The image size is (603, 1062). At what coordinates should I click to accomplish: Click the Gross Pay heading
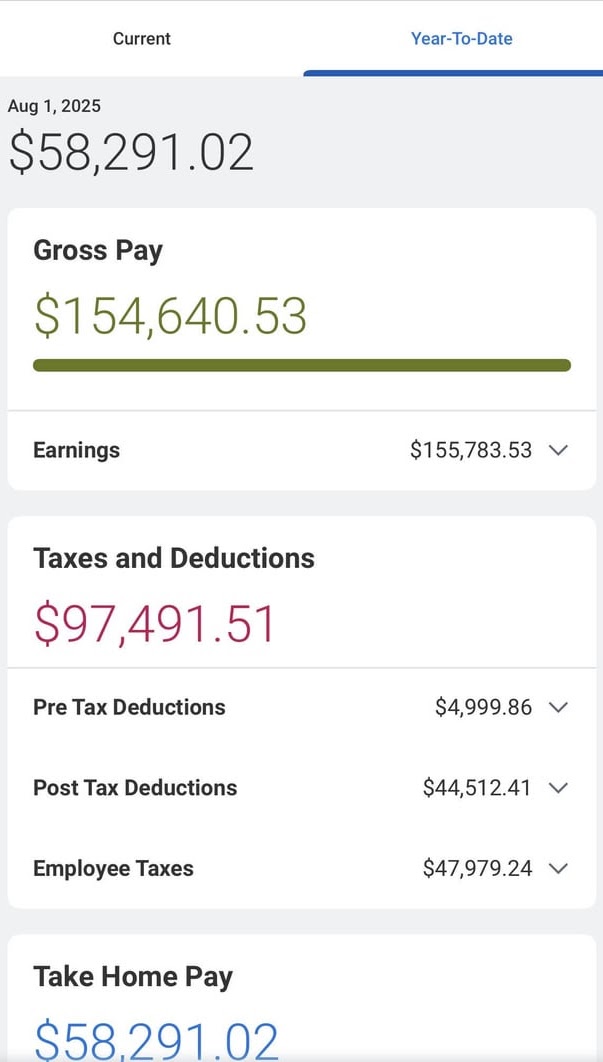click(98, 251)
